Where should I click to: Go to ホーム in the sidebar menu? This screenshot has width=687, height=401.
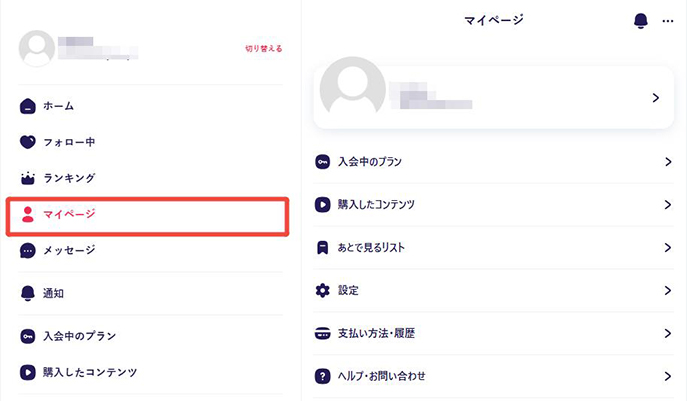(x=58, y=106)
